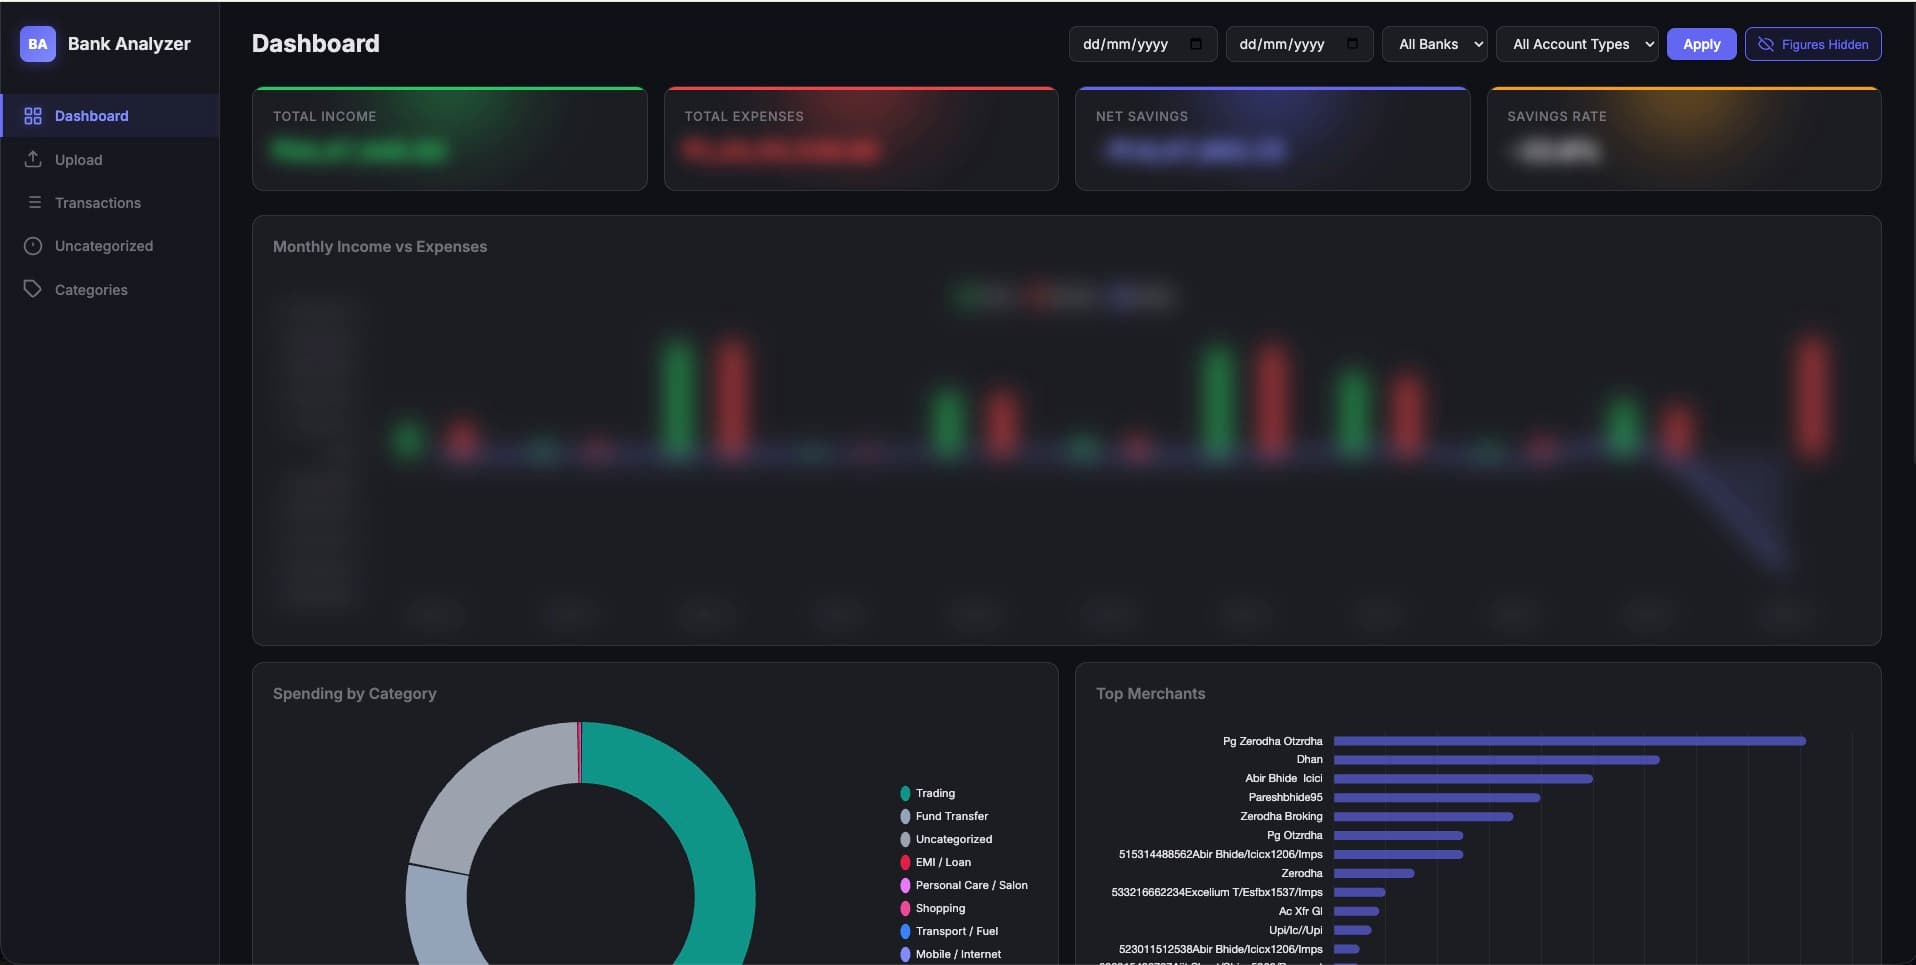Switch to the Transactions page

tap(97, 203)
